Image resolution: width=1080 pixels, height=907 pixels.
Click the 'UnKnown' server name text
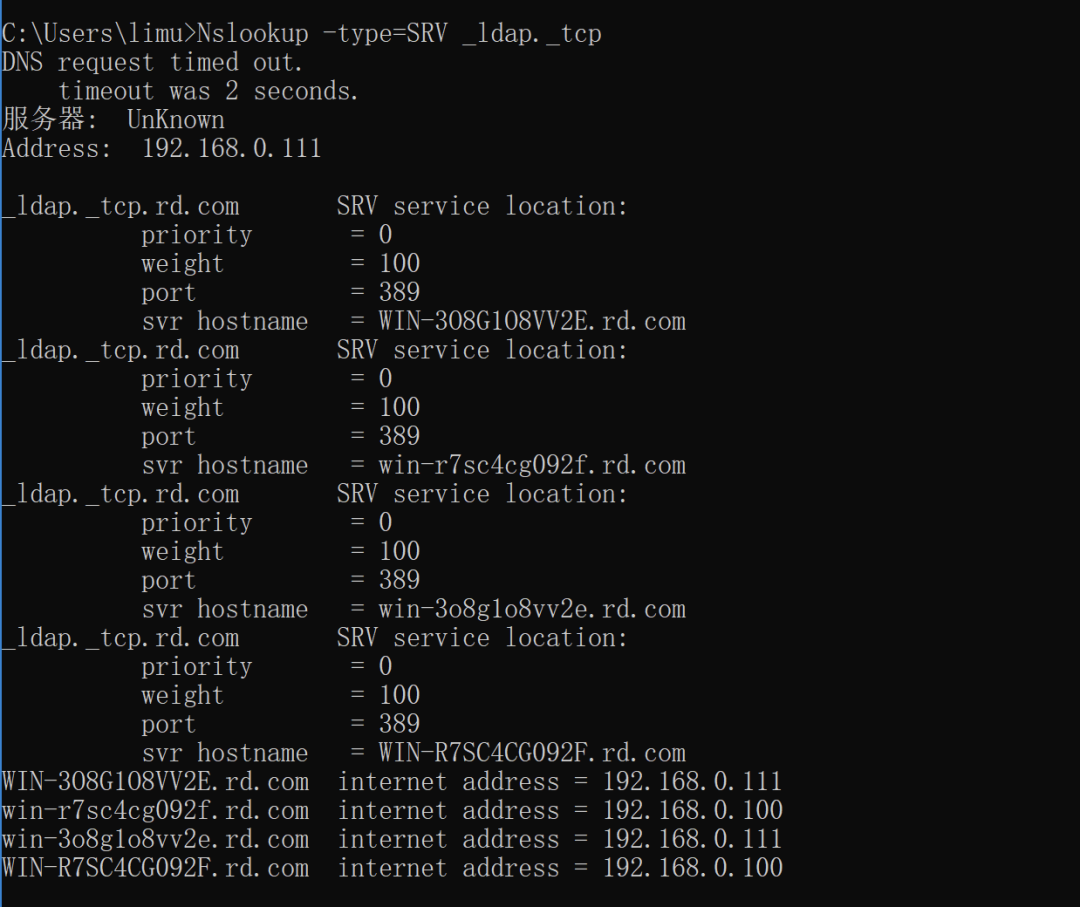pyautogui.click(x=176, y=120)
